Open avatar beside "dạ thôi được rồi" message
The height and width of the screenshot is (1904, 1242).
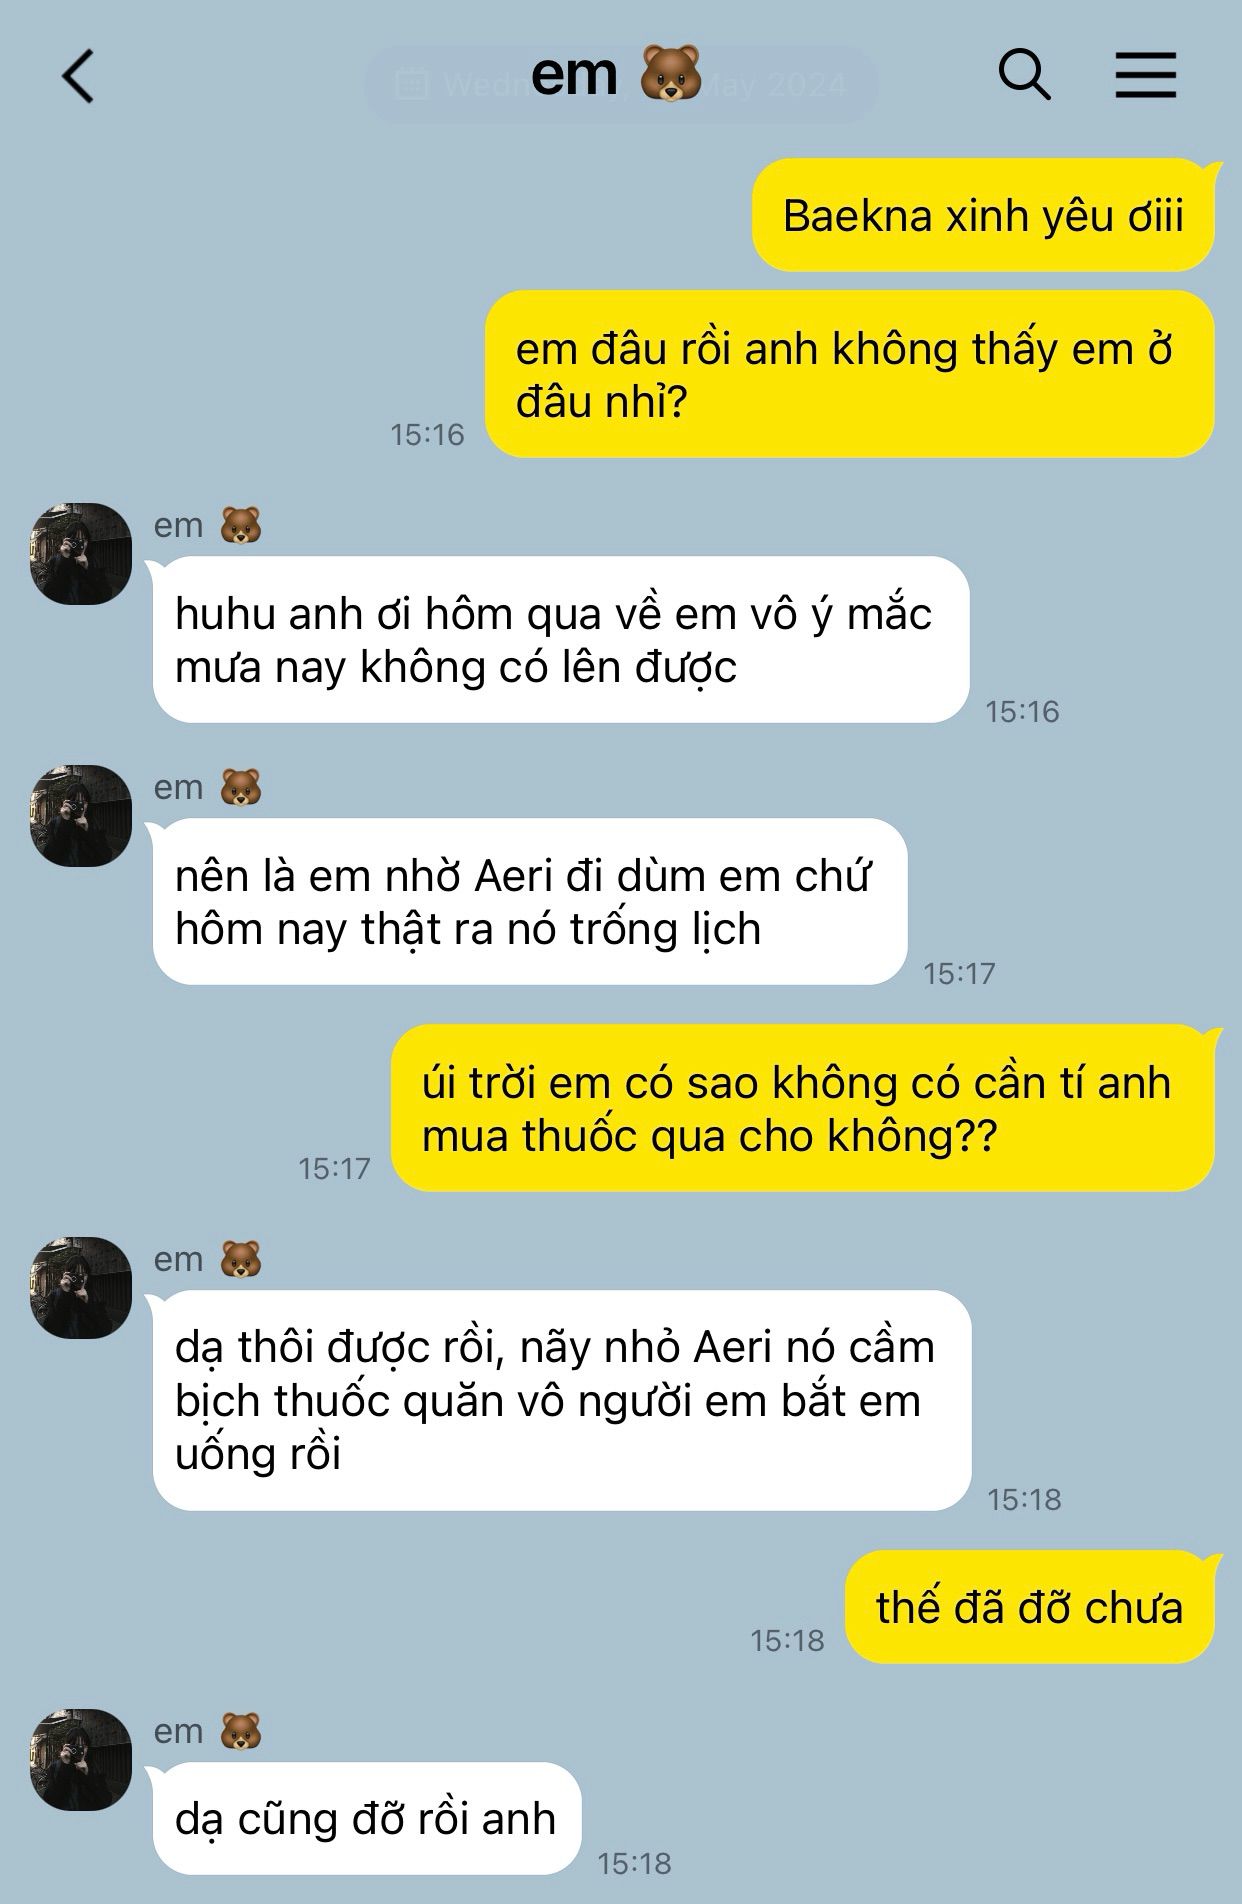(81, 1287)
